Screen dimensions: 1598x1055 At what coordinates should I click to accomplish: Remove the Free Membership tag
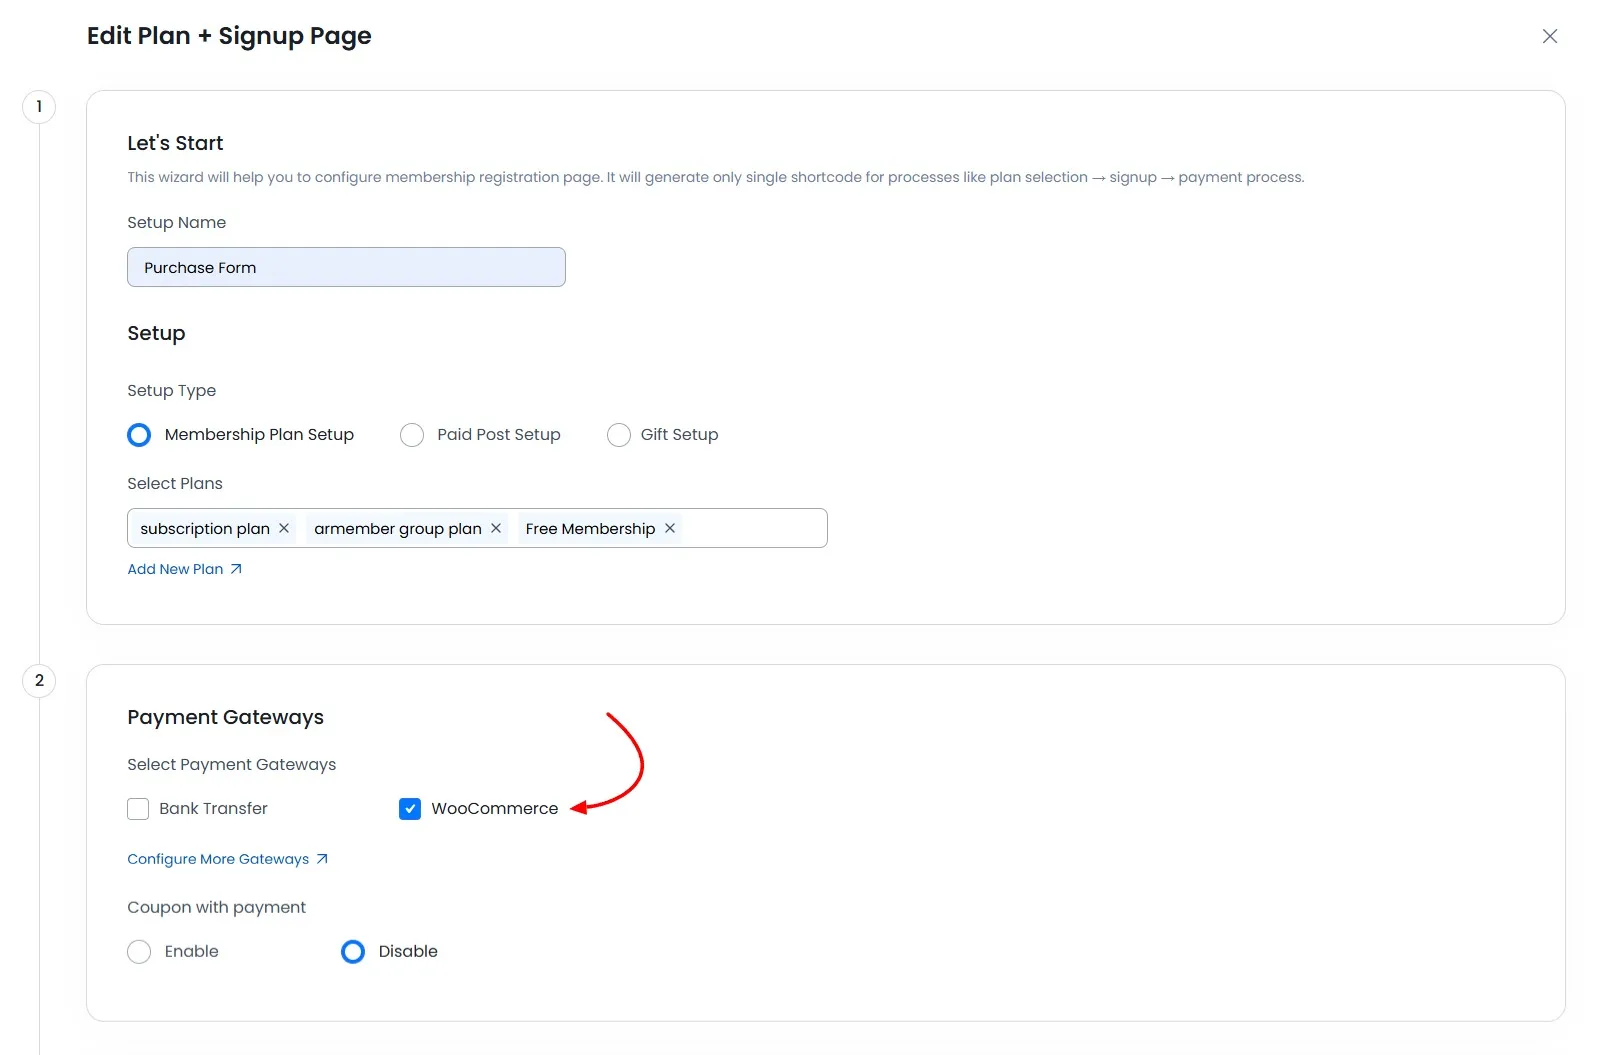(670, 528)
